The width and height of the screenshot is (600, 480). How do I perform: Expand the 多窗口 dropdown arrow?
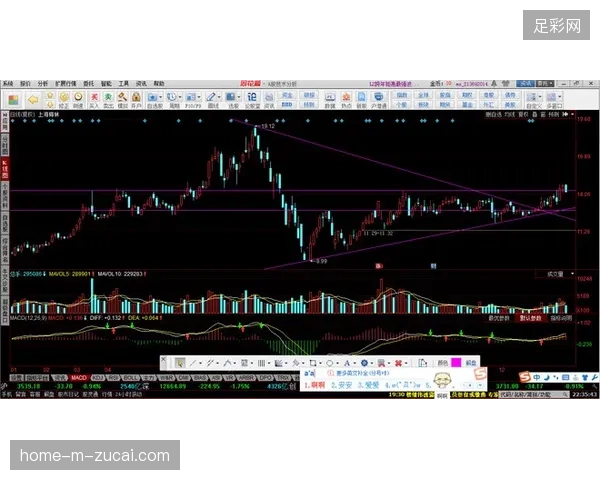pos(560,97)
